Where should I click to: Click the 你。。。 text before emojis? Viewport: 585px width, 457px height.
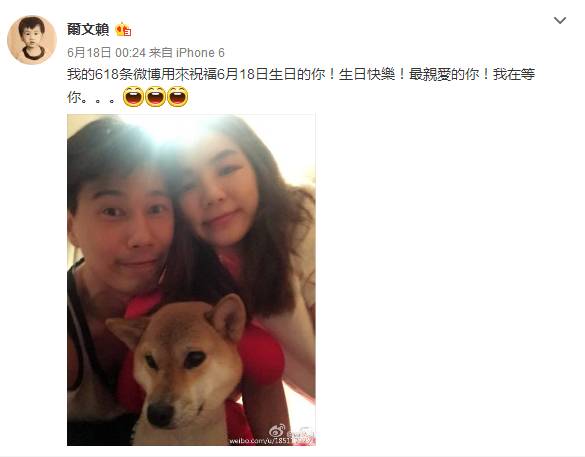pyautogui.click(x=91, y=97)
